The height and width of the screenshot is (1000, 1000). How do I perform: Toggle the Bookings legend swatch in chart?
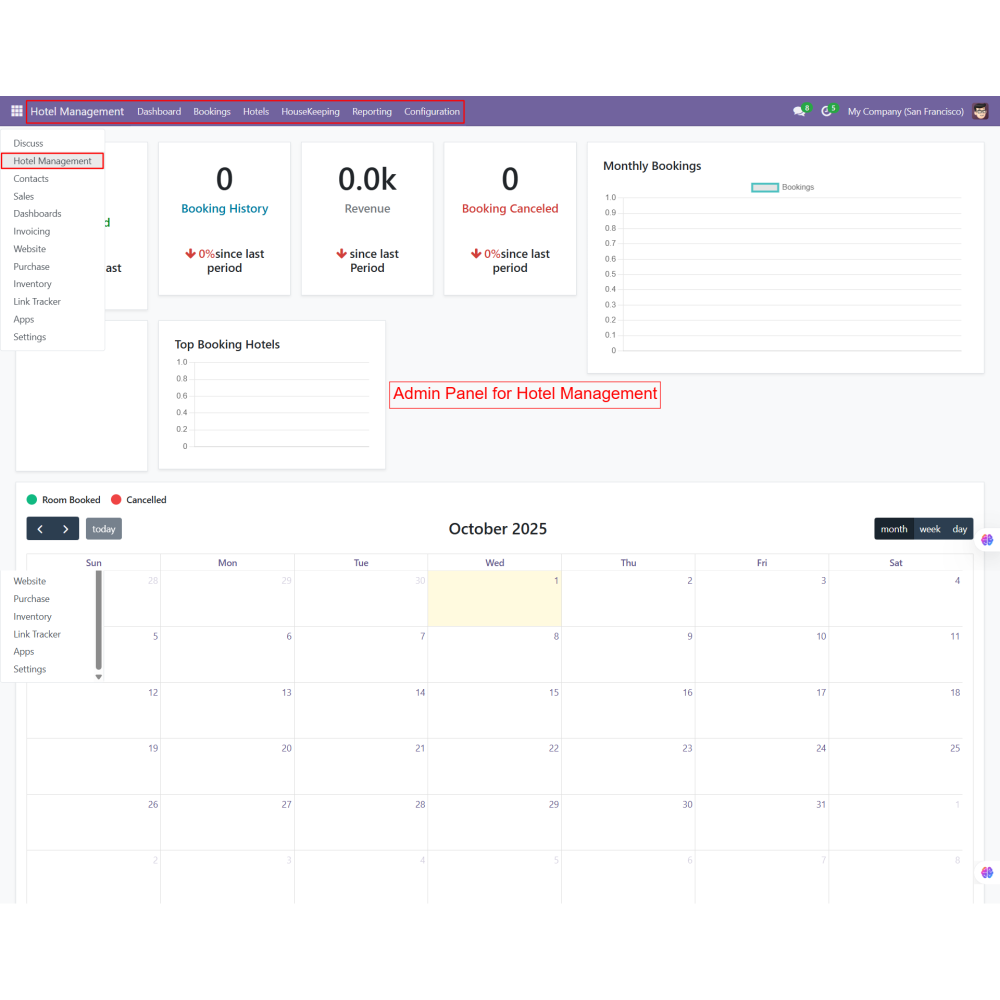point(765,187)
